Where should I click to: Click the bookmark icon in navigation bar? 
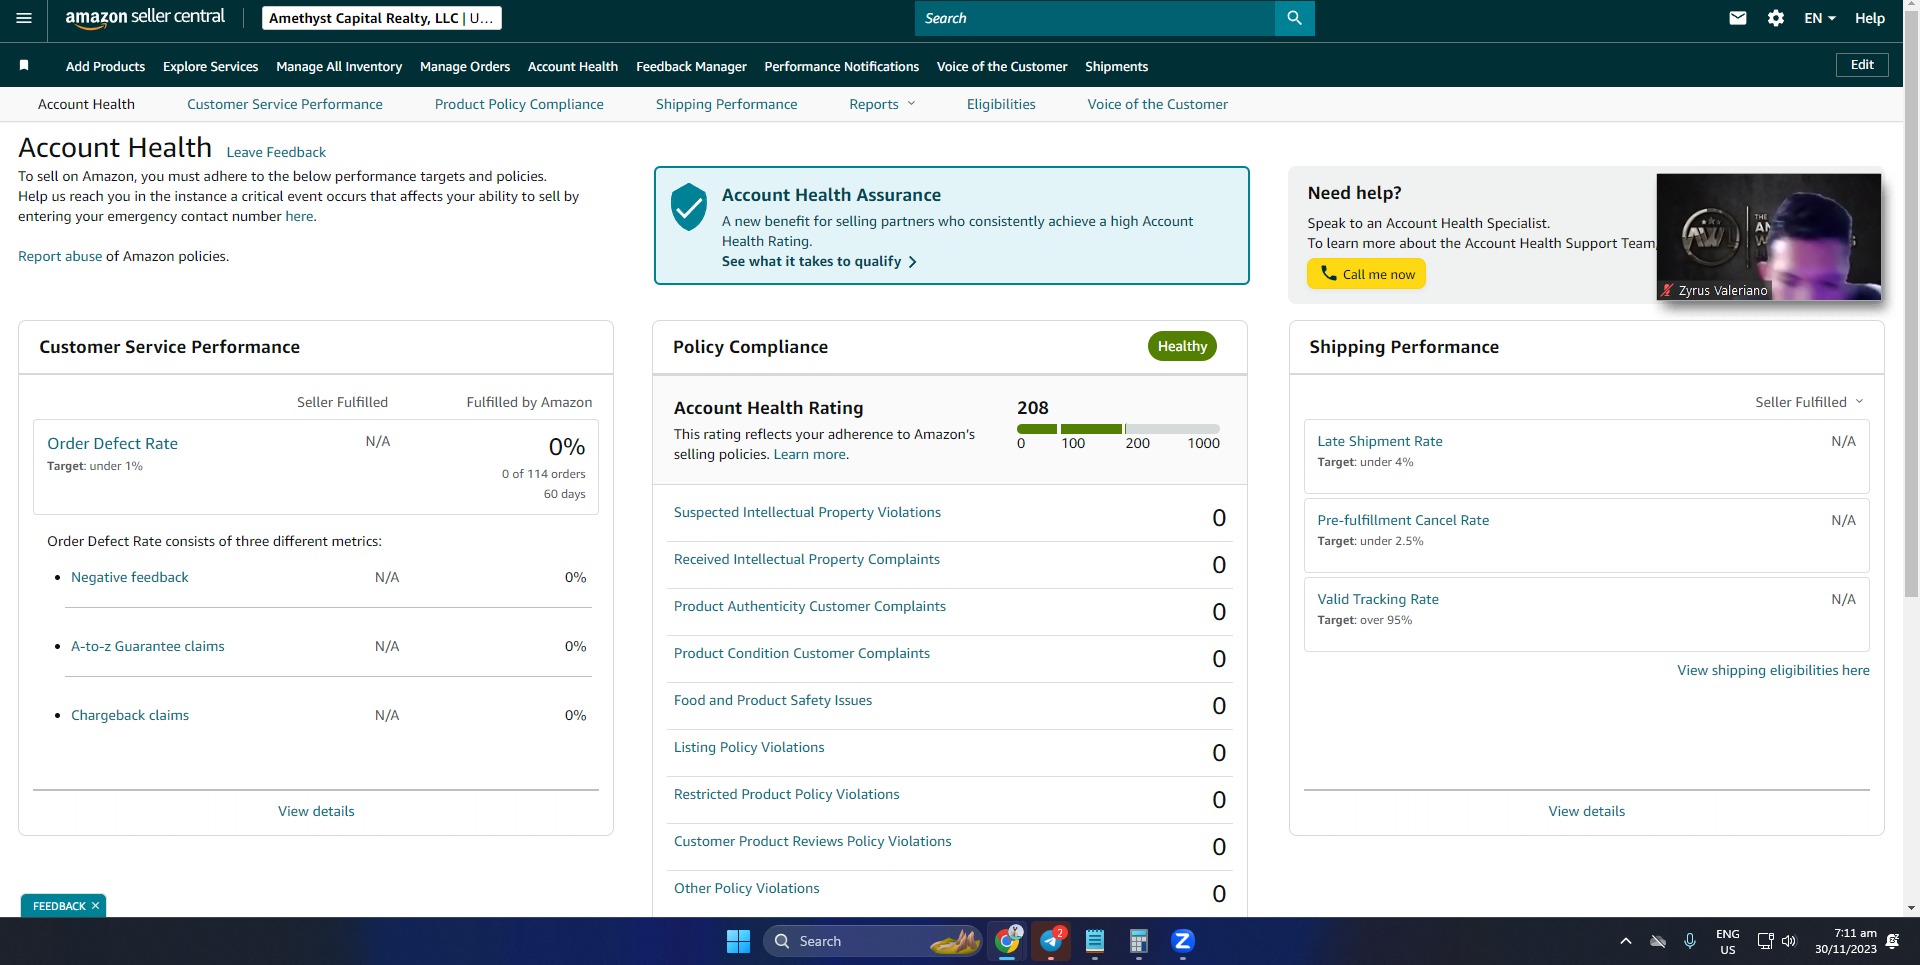pos(24,66)
